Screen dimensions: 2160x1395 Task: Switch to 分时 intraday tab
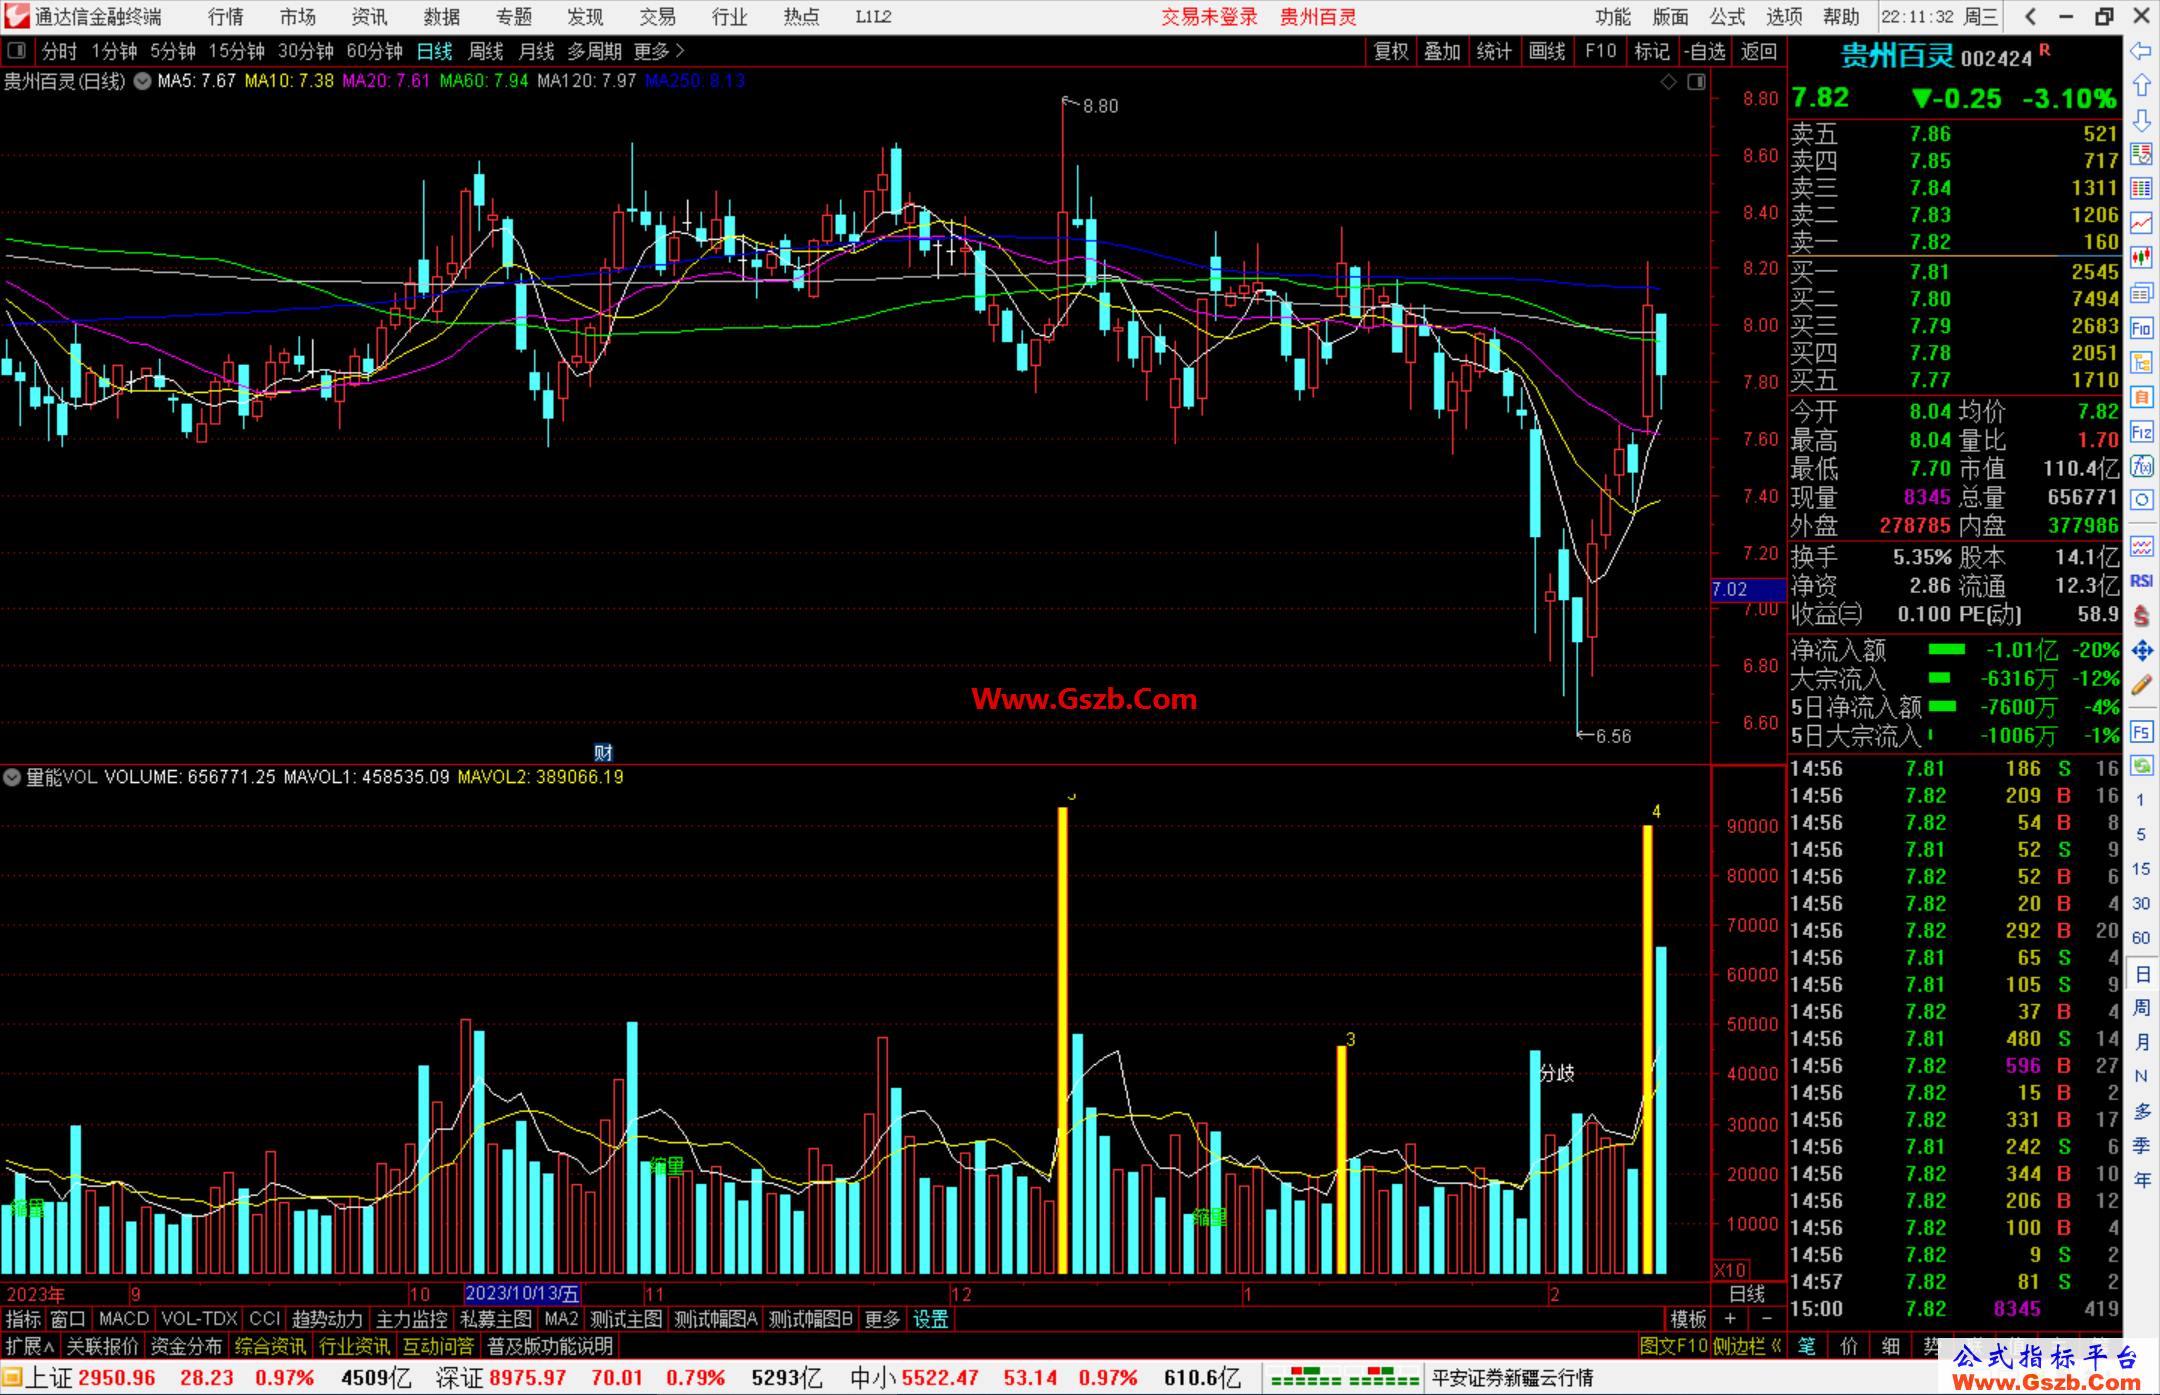59,51
